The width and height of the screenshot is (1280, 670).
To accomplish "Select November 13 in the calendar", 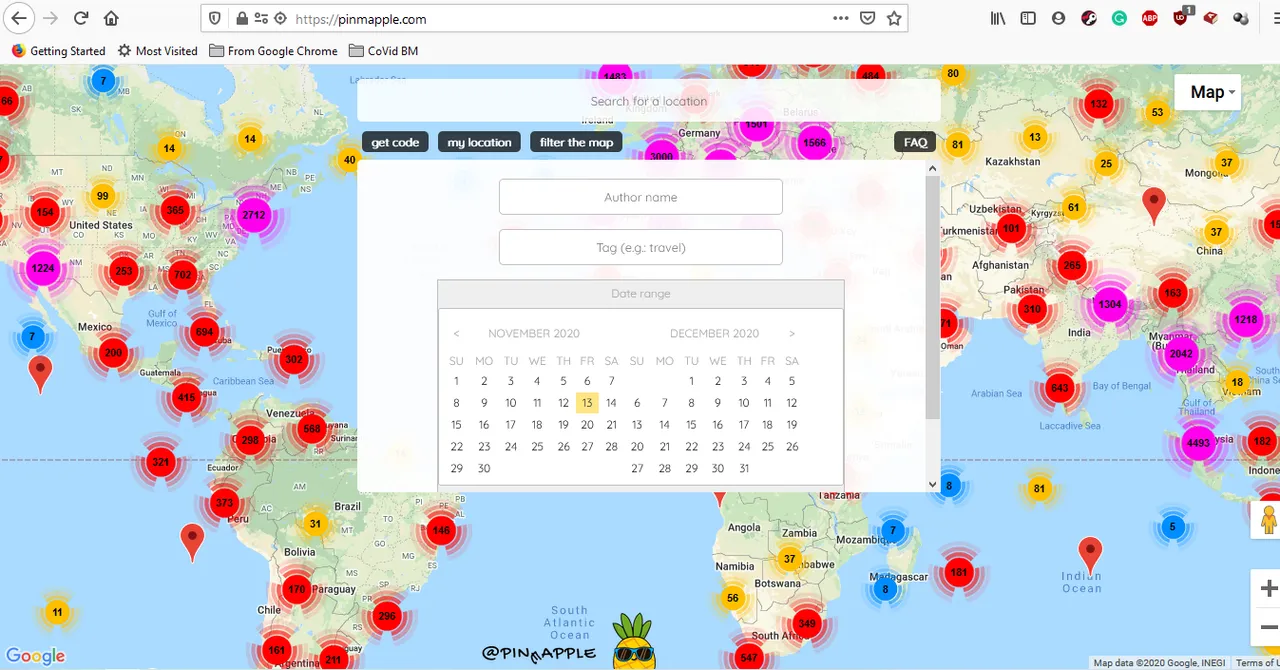I will (587, 403).
